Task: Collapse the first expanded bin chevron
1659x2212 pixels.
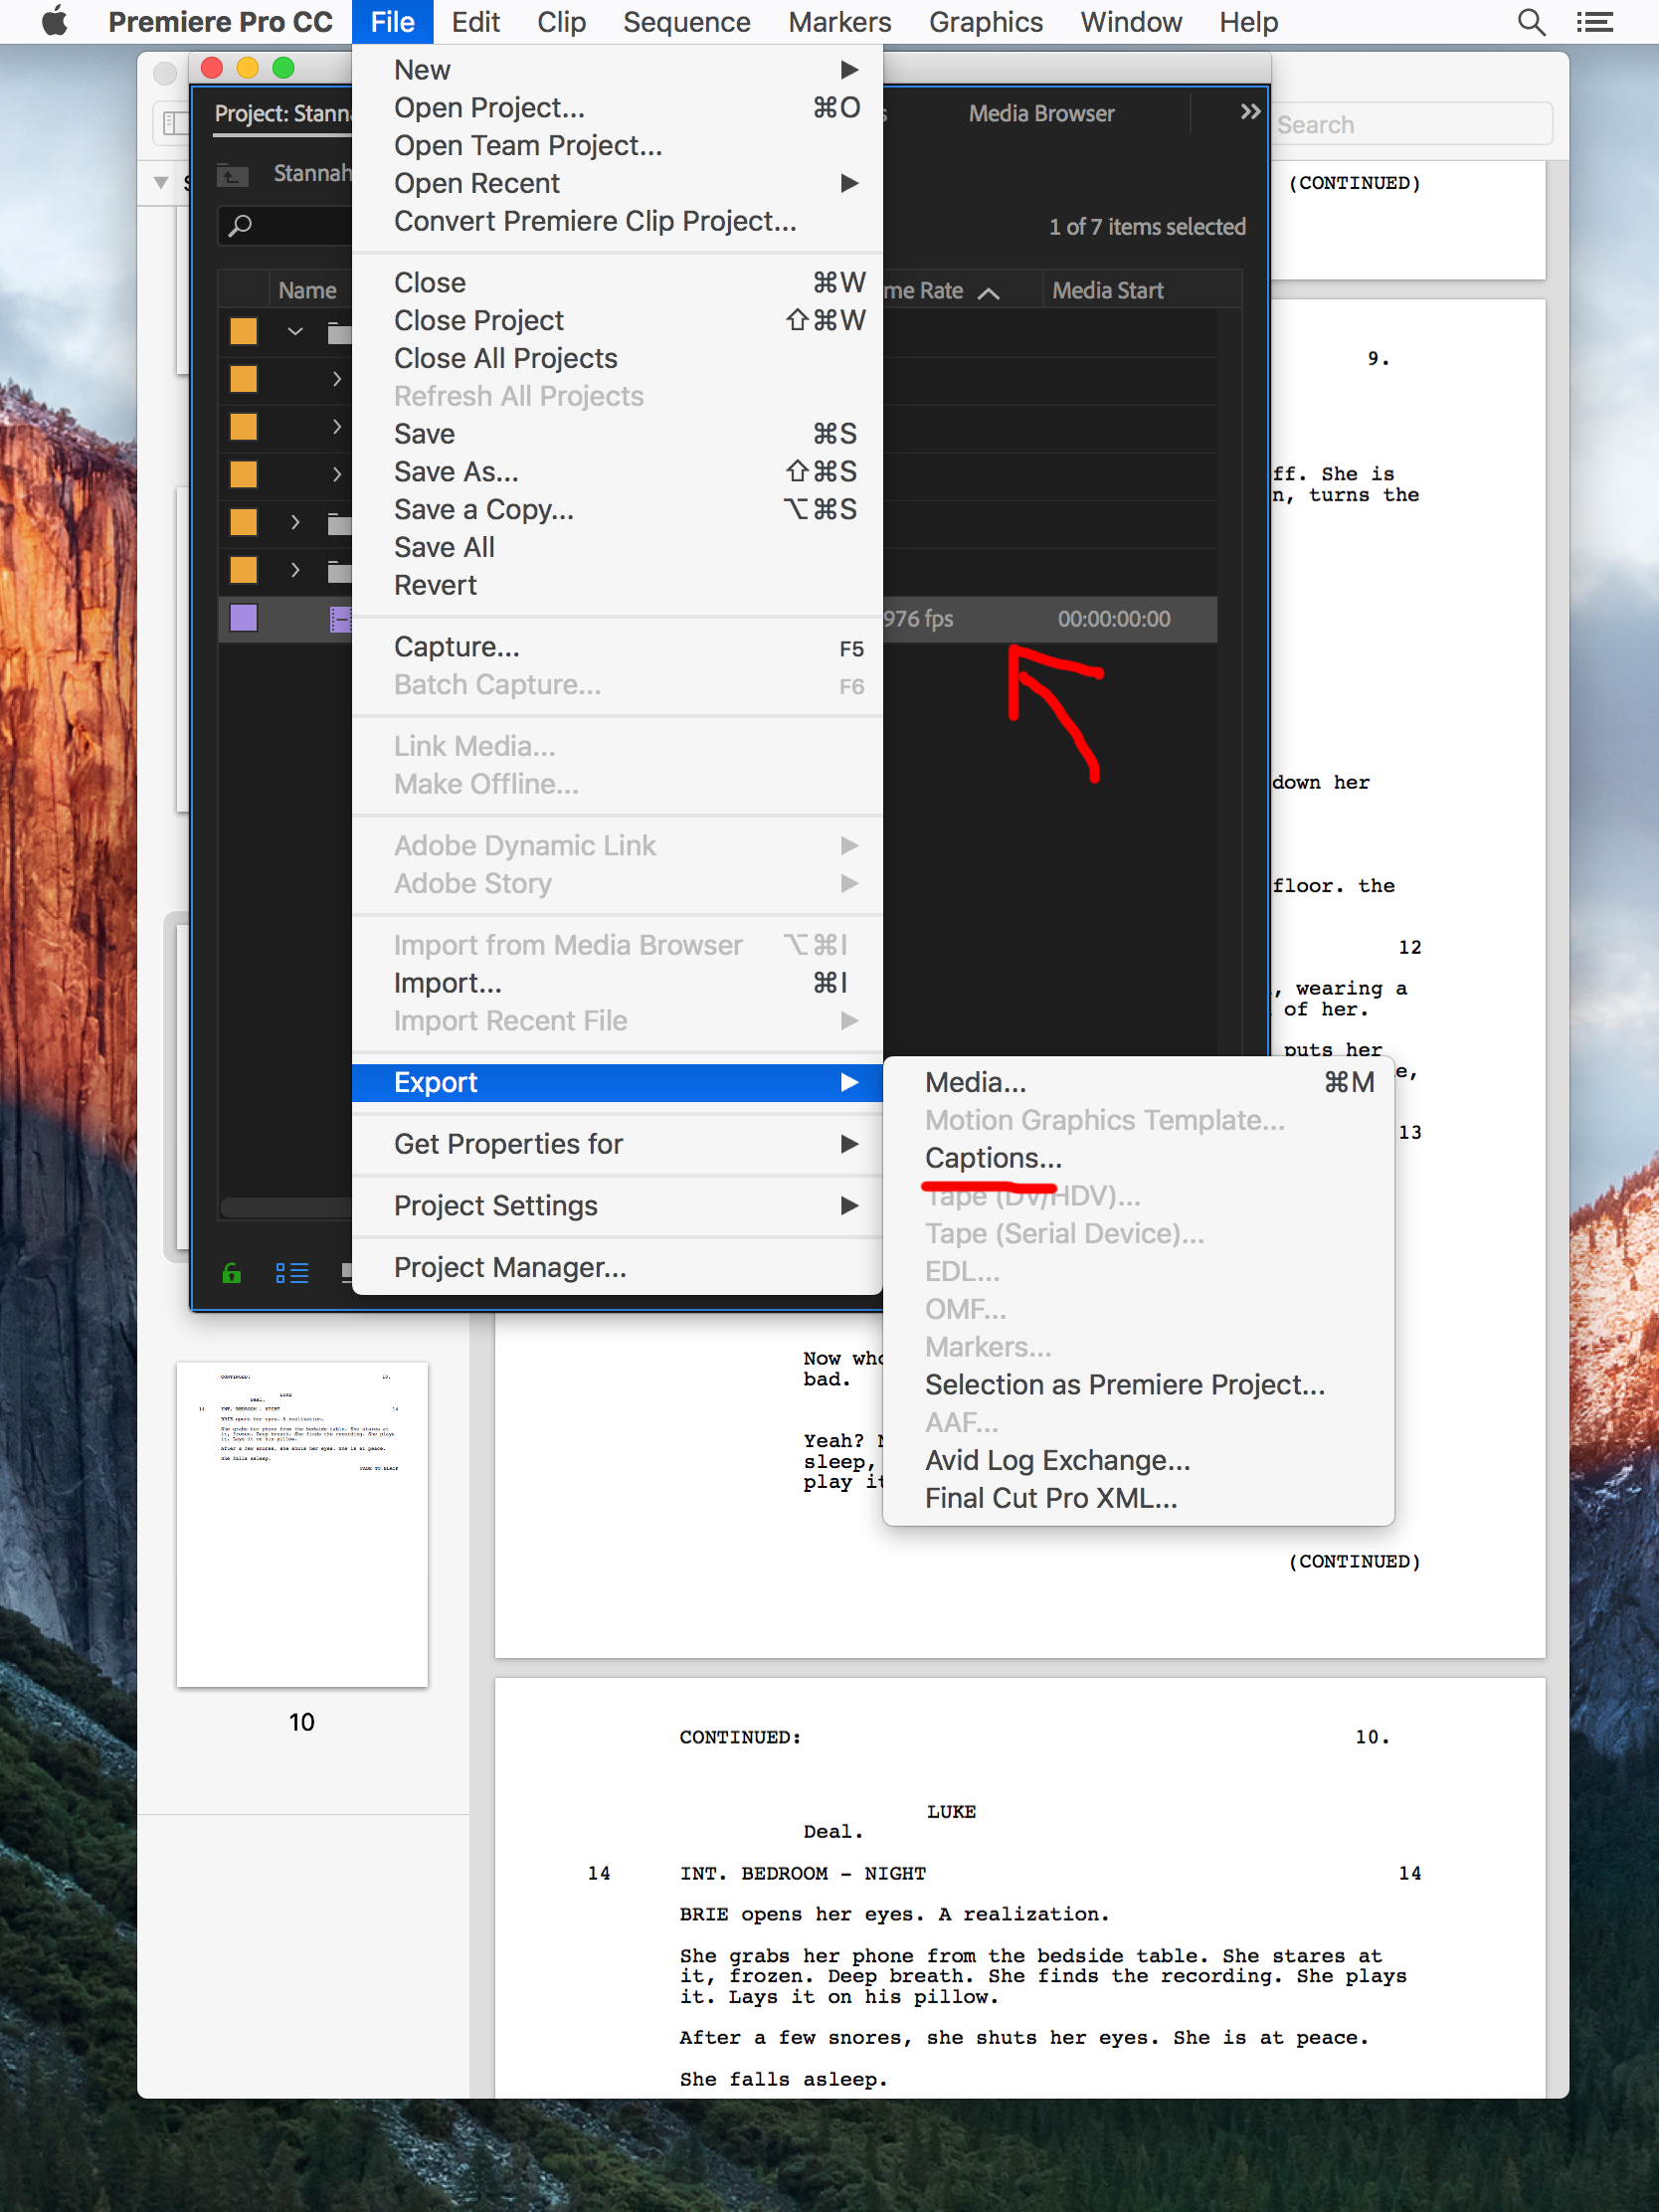Action: click(x=295, y=331)
